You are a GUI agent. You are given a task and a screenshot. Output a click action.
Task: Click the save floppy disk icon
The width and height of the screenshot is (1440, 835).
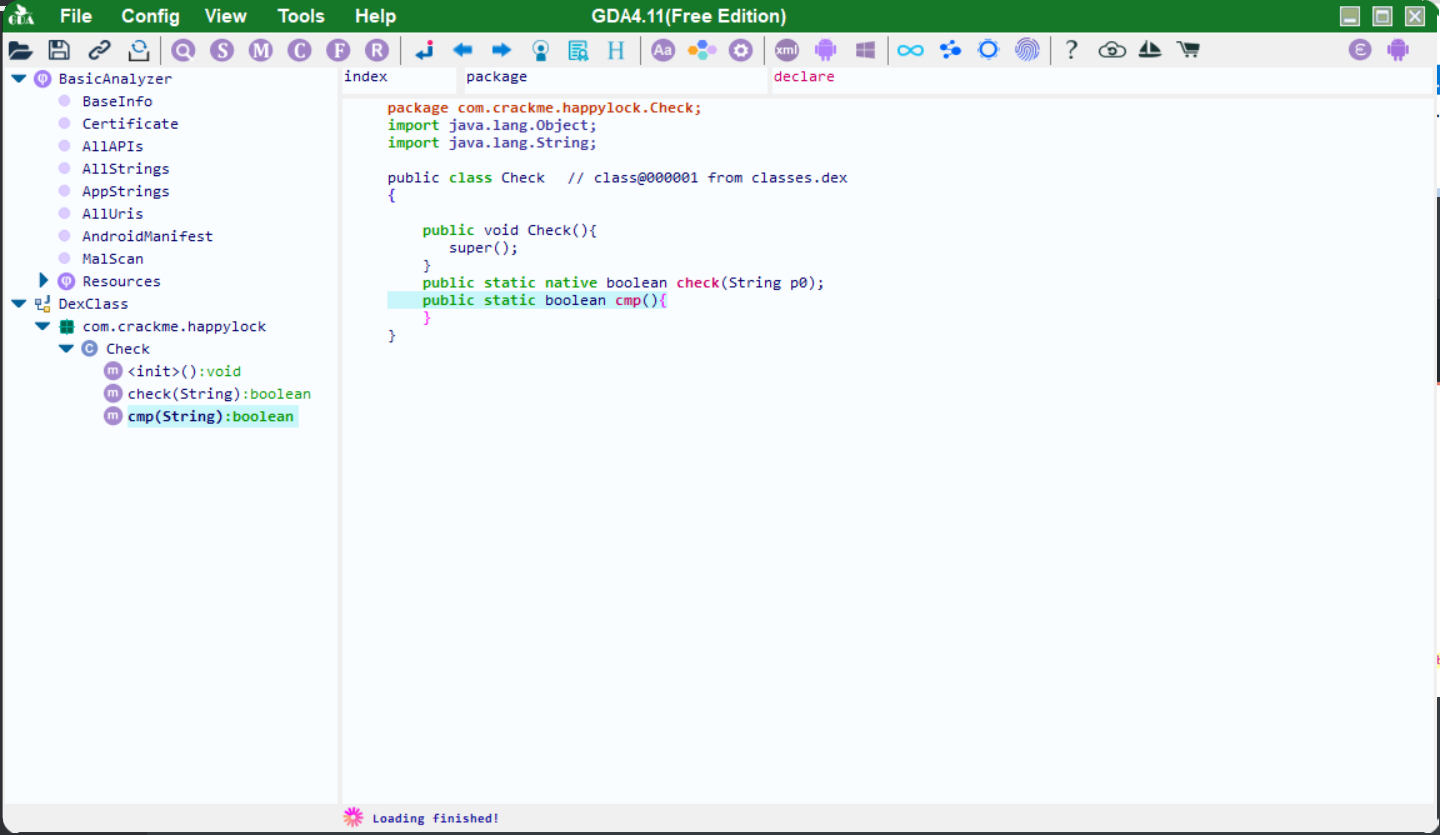(59, 50)
